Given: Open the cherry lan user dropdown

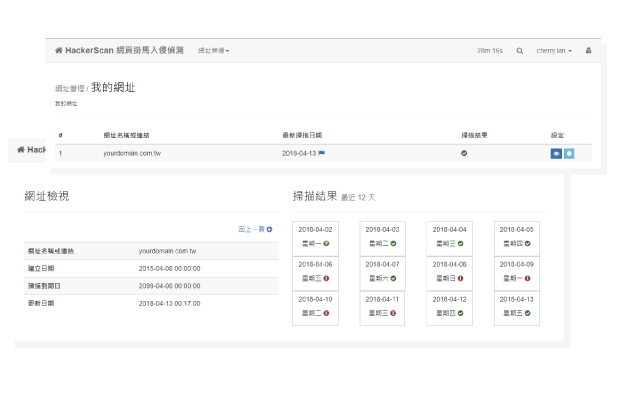Looking at the screenshot, I should pyautogui.click(x=554, y=50).
